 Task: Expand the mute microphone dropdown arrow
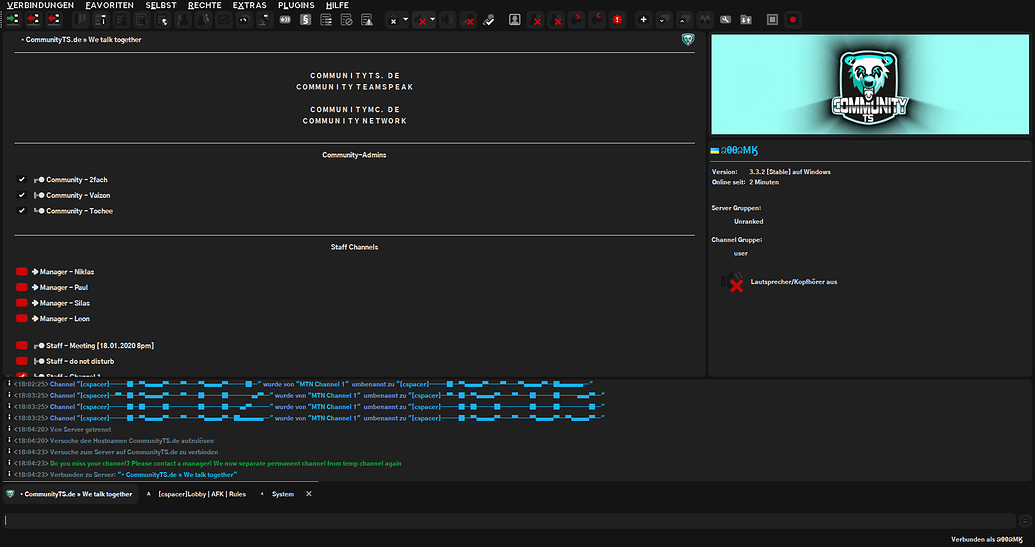coord(433,19)
